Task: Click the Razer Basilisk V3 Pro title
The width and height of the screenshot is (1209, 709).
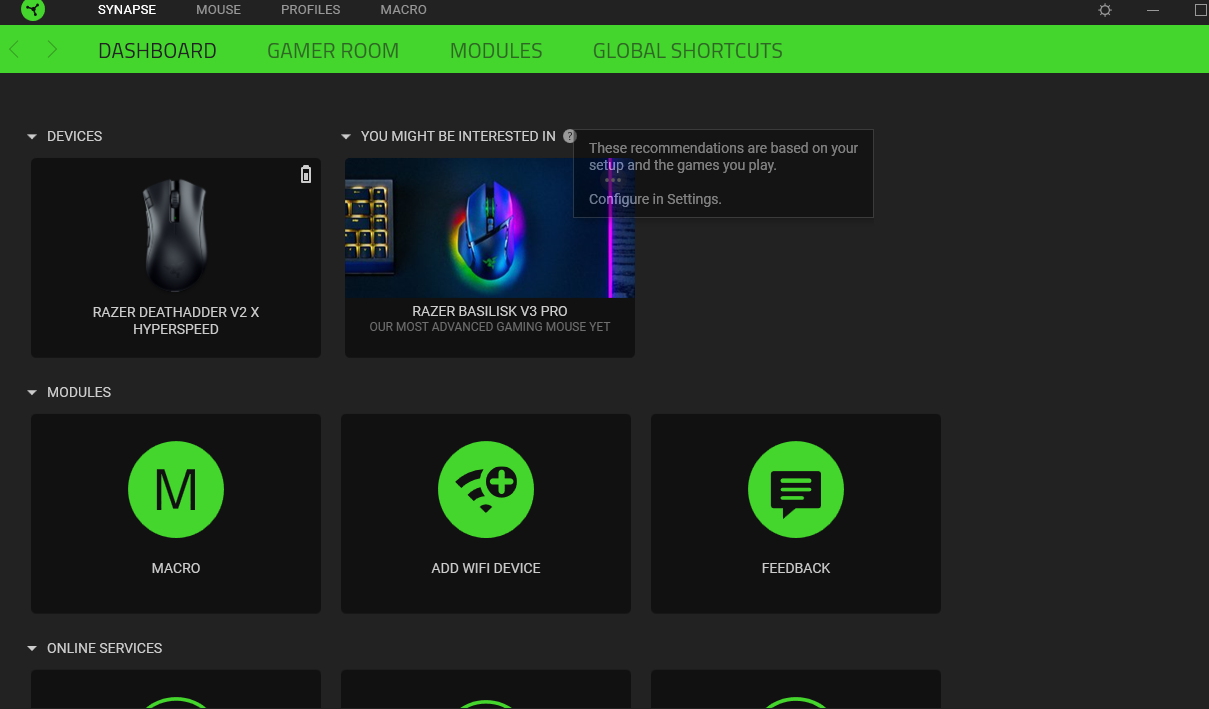Action: (x=490, y=312)
